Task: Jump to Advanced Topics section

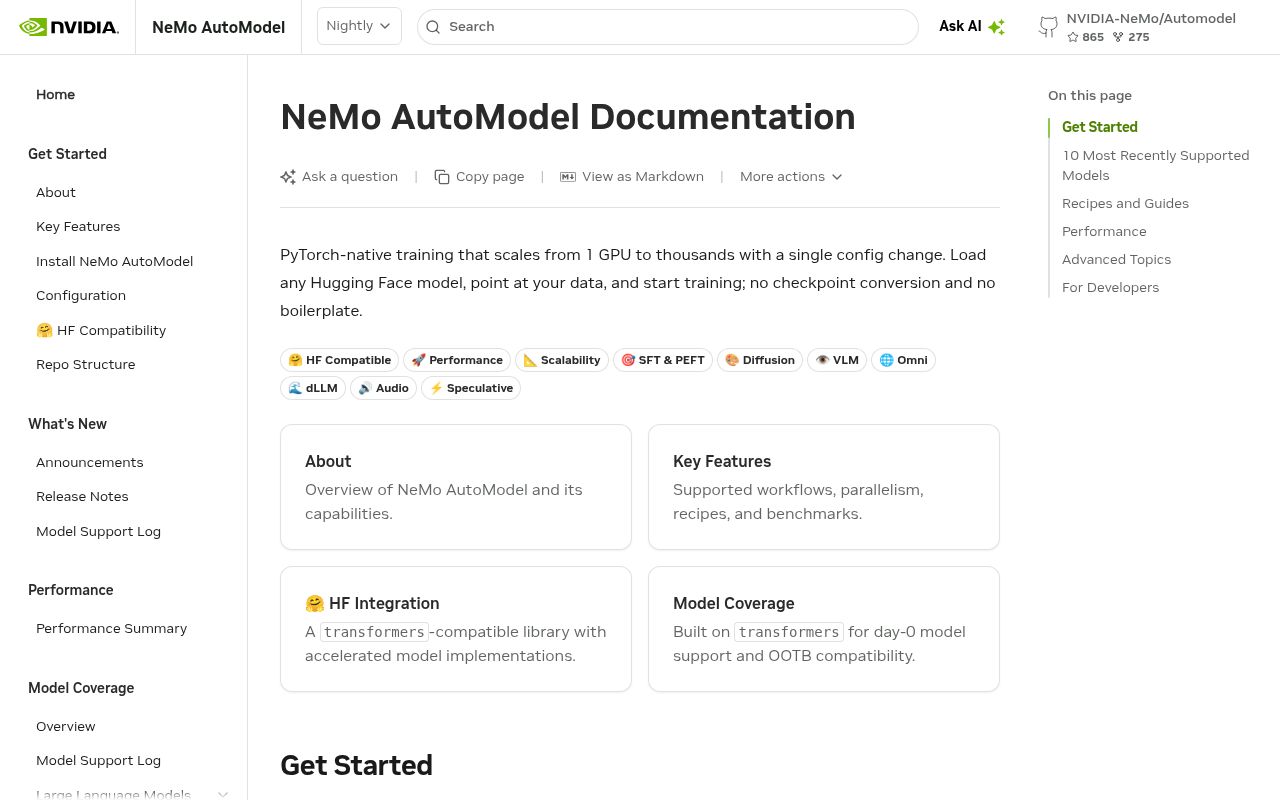Action: pos(1116,259)
